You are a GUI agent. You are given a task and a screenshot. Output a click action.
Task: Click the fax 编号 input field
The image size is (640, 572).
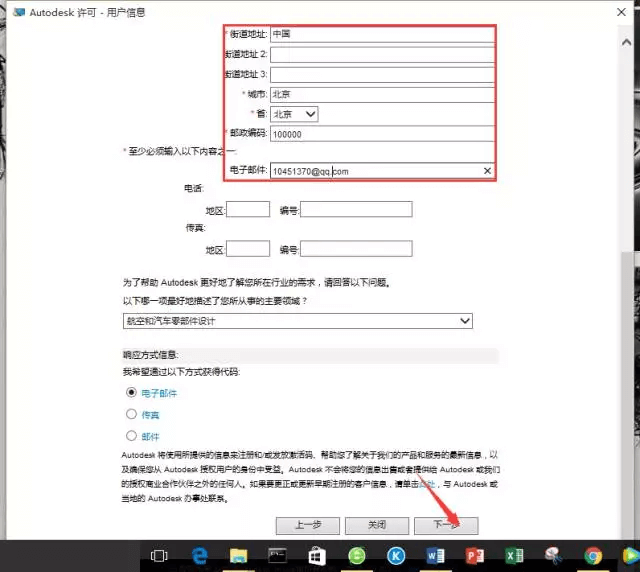tap(356, 248)
